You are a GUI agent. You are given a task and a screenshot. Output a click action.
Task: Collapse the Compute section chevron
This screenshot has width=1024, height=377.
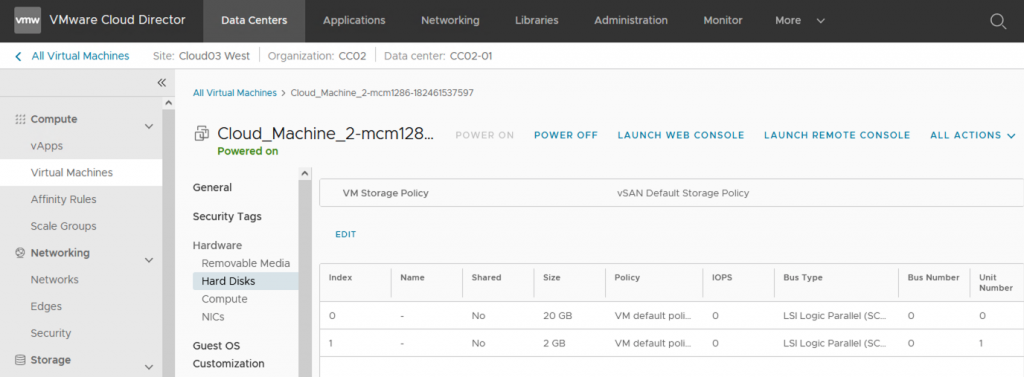click(x=149, y=126)
